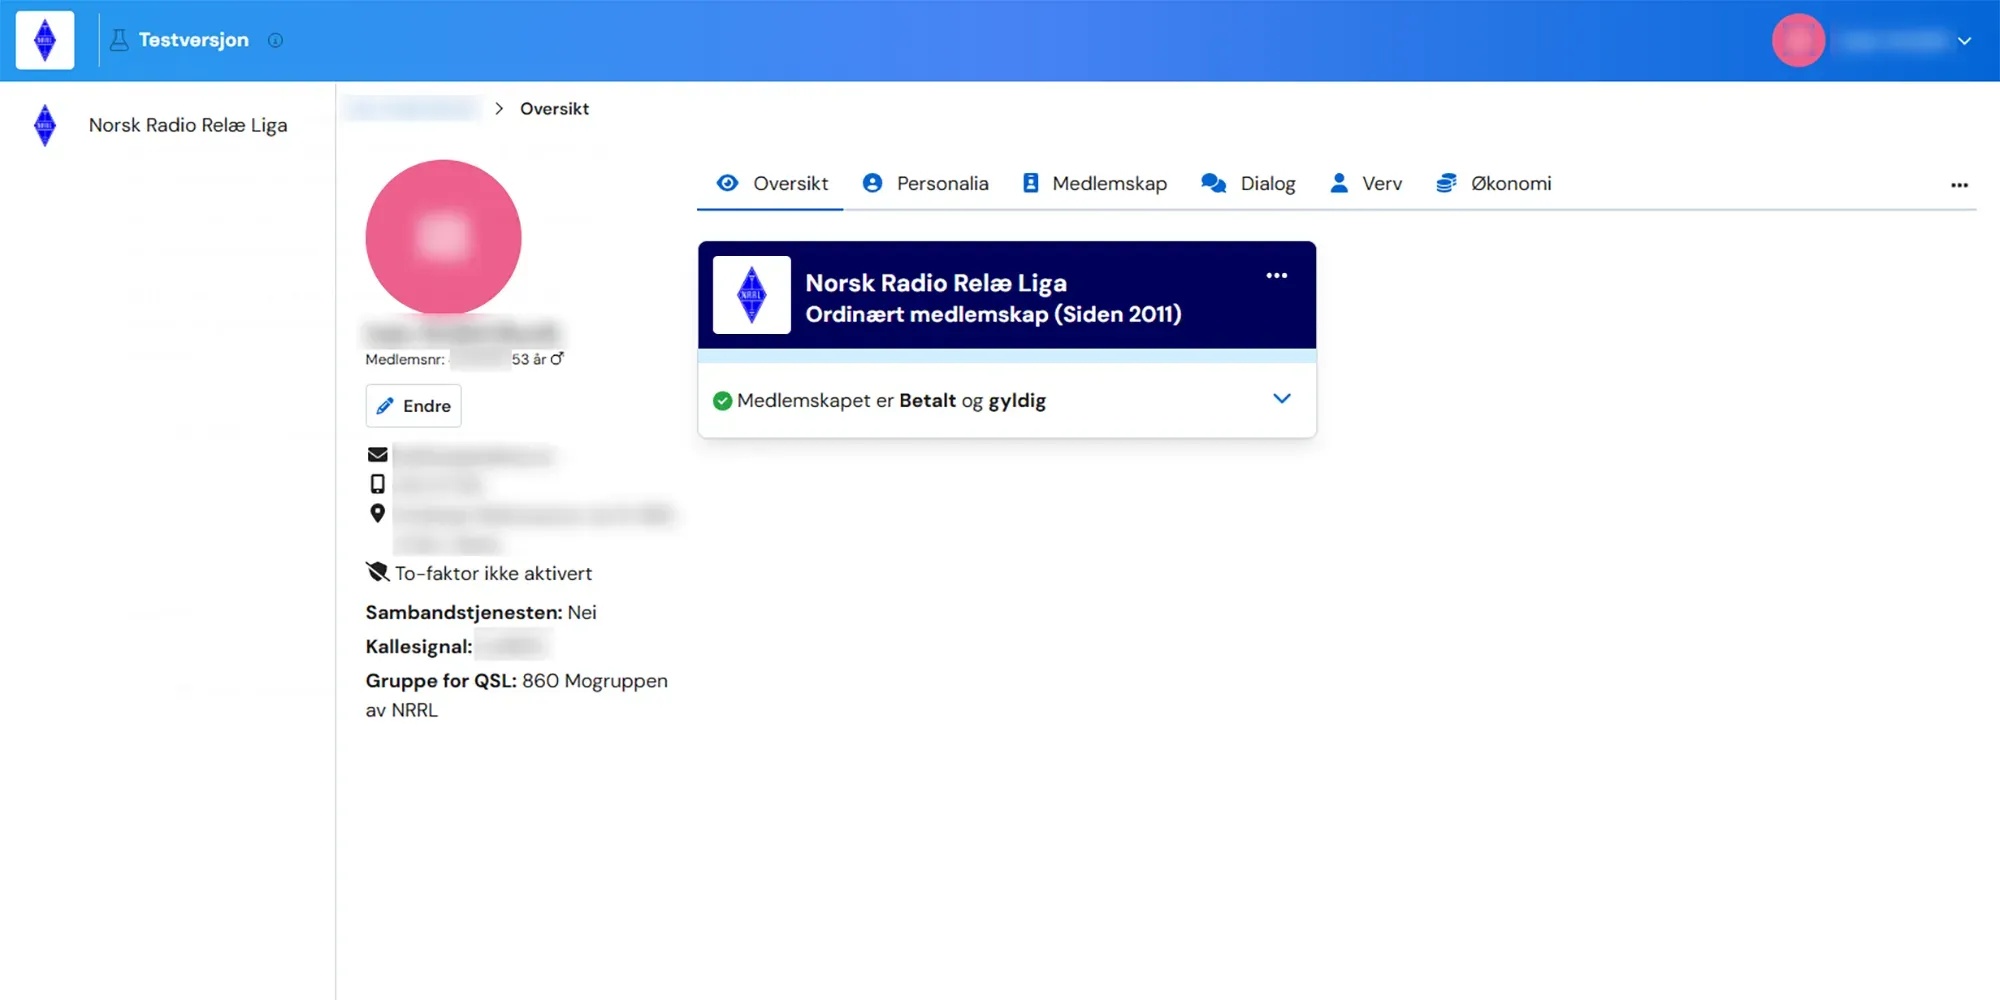Click 'Gruppe for QSL:' label
Screen dimensions: 2000x1000
tap(441, 681)
